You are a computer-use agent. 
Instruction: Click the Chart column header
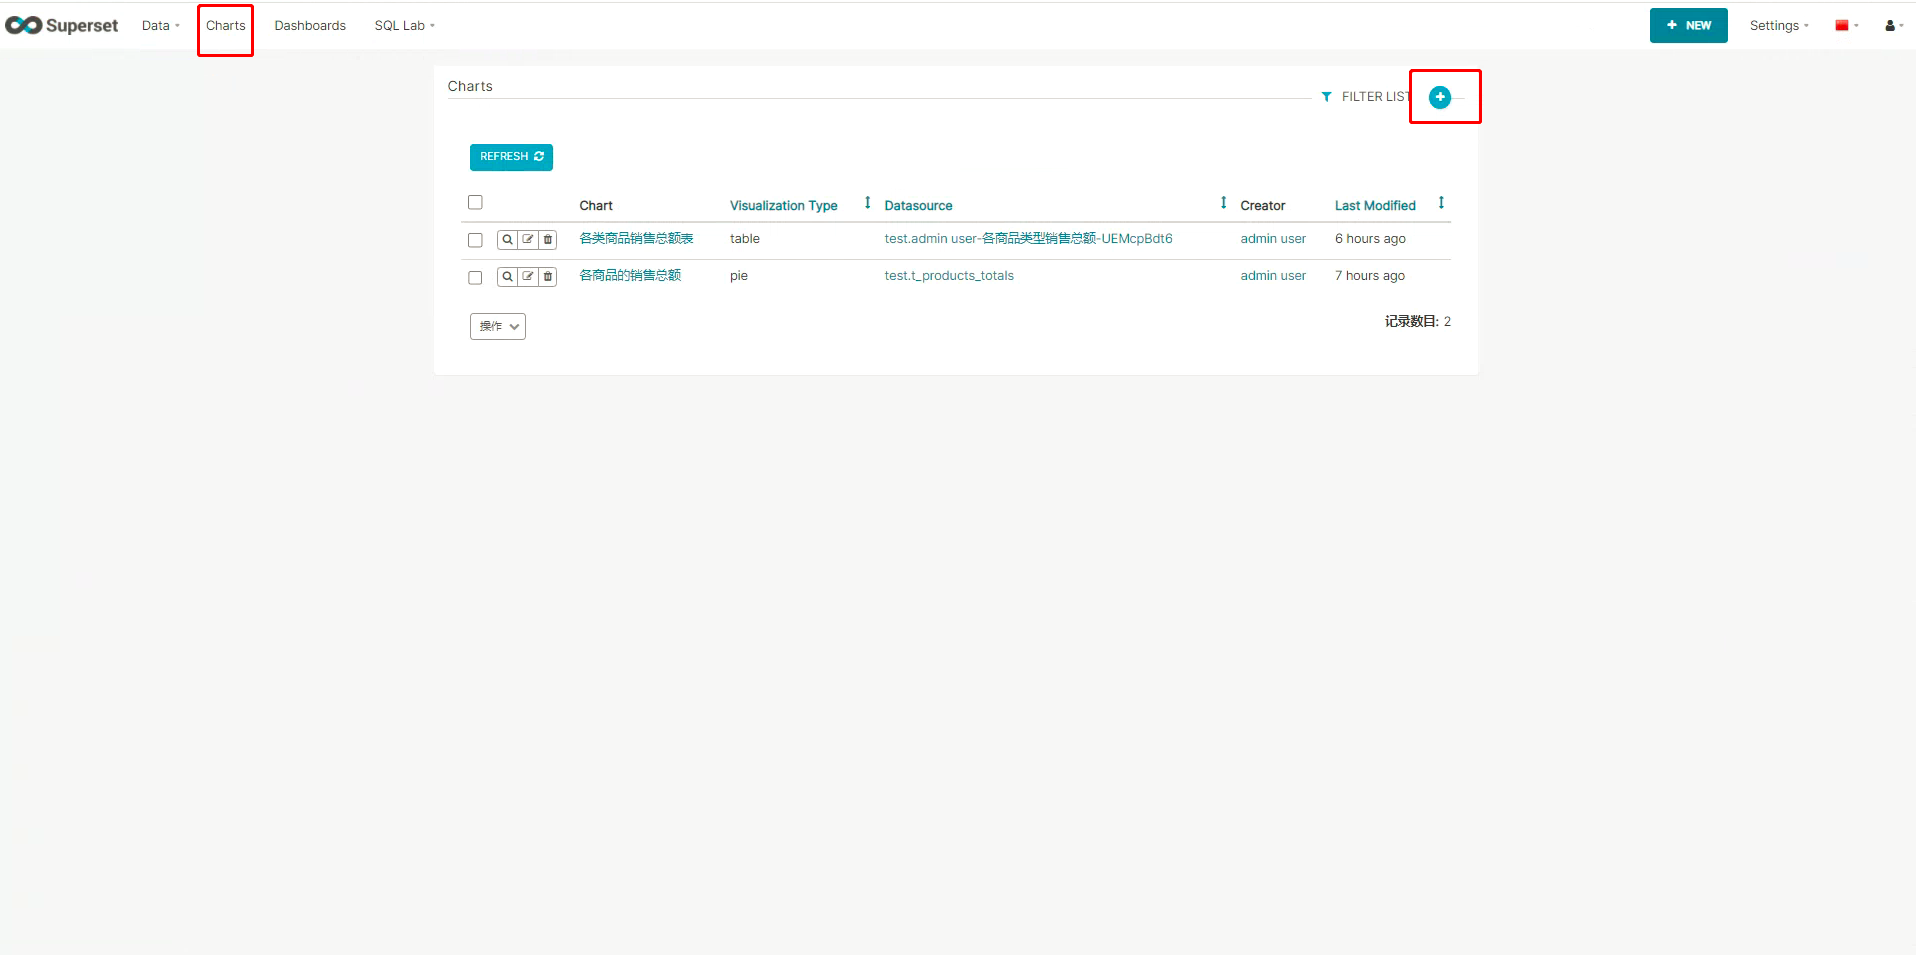[x=596, y=206]
